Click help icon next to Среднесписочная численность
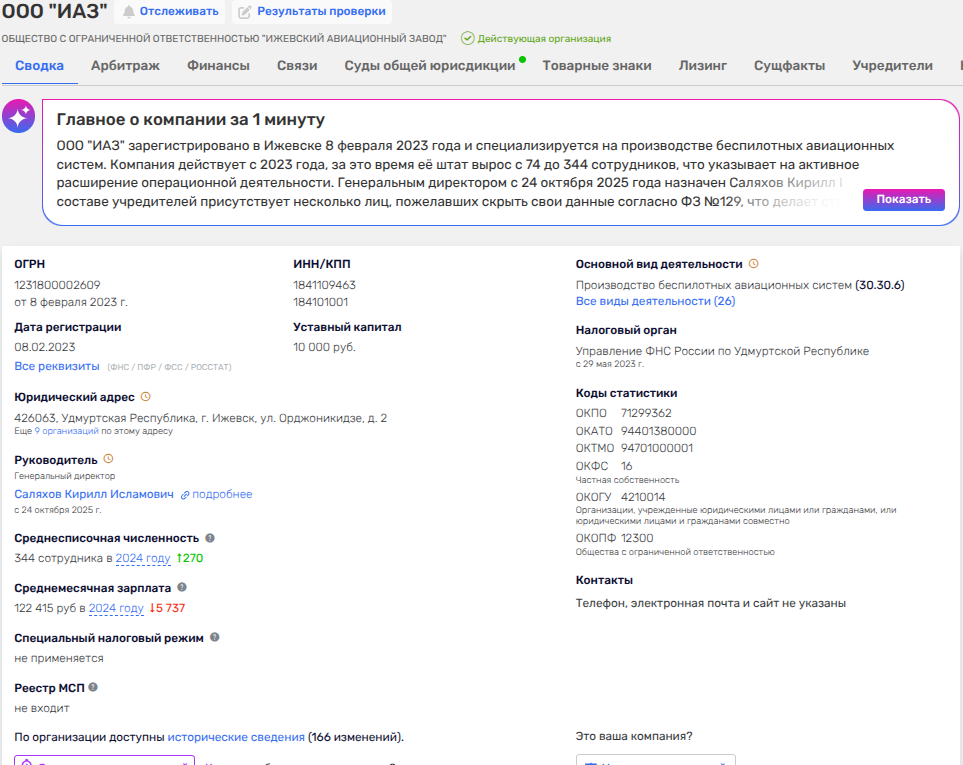 pos(210,538)
